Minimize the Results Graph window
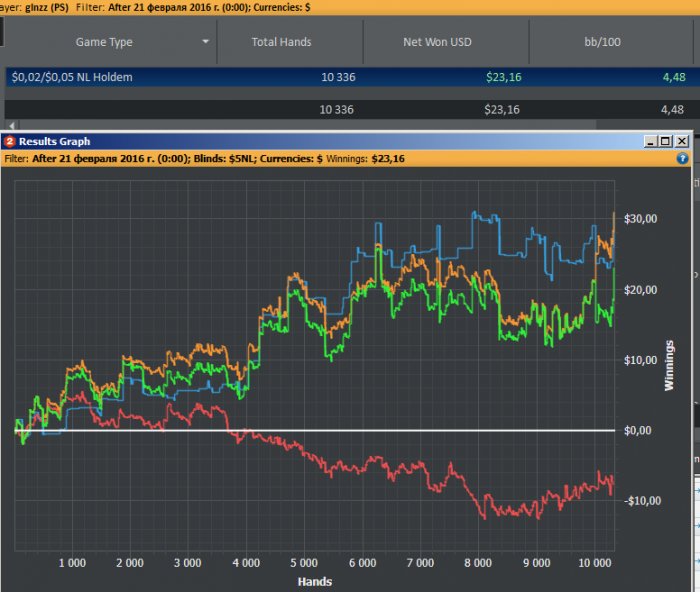Screen dimensions: 700x592 coord(650,142)
